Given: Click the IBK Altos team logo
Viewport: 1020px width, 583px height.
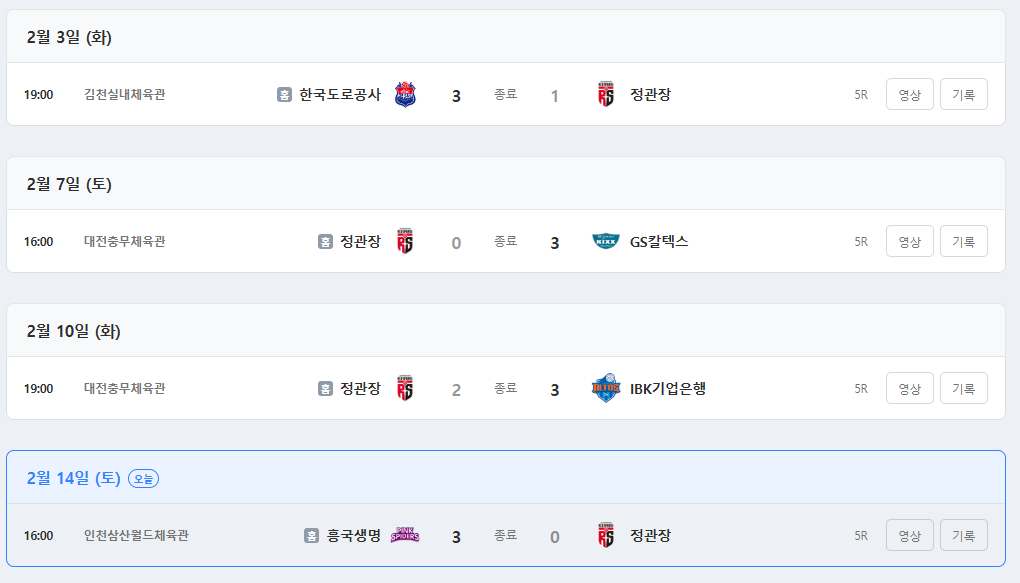Looking at the screenshot, I should point(606,389).
